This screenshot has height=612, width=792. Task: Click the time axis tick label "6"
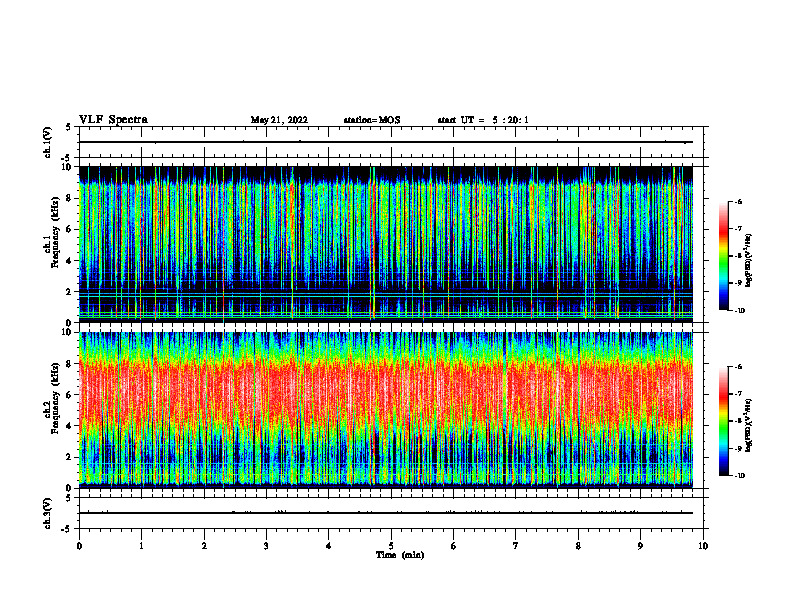point(454,546)
